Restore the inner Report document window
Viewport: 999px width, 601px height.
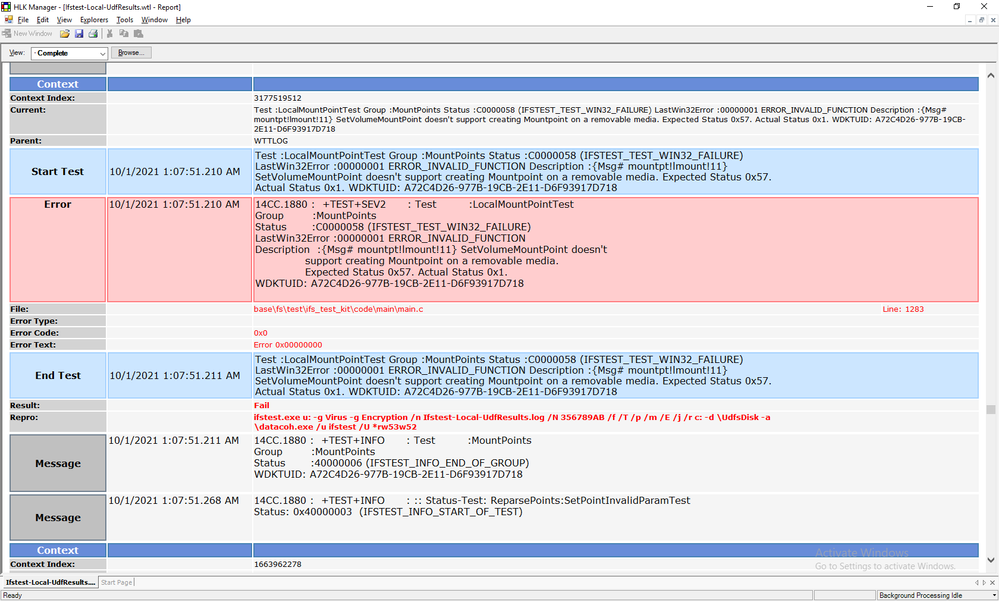[981, 20]
